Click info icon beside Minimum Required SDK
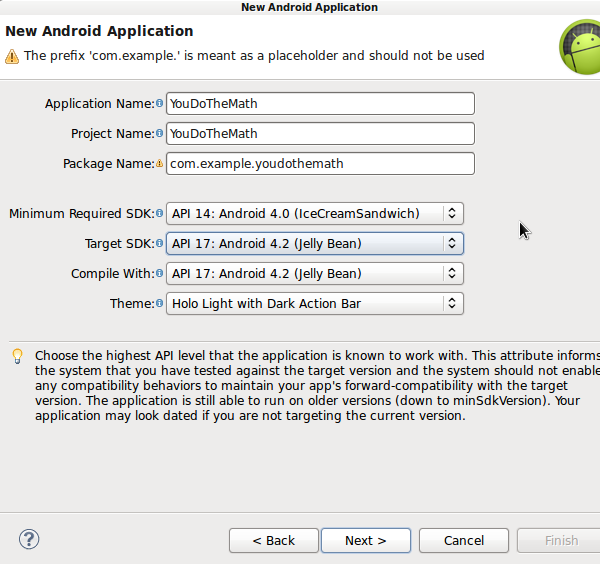This screenshot has width=600, height=564. pyautogui.click(x=159, y=214)
